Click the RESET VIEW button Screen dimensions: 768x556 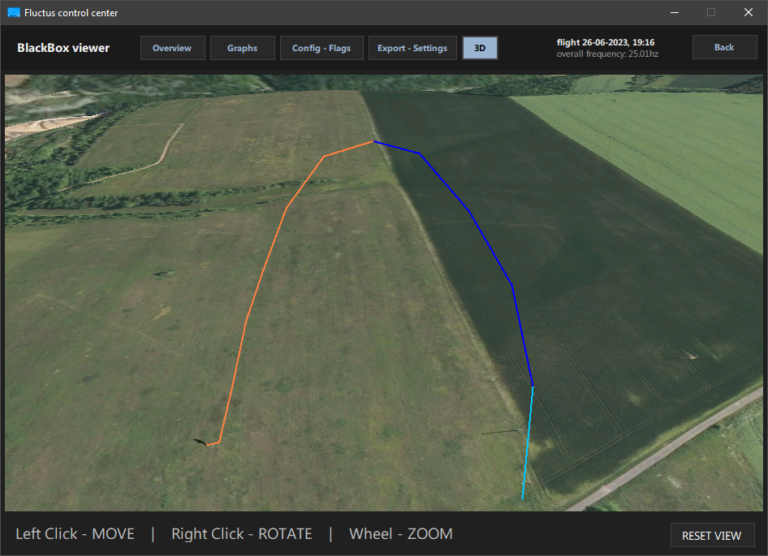coord(711,535)
